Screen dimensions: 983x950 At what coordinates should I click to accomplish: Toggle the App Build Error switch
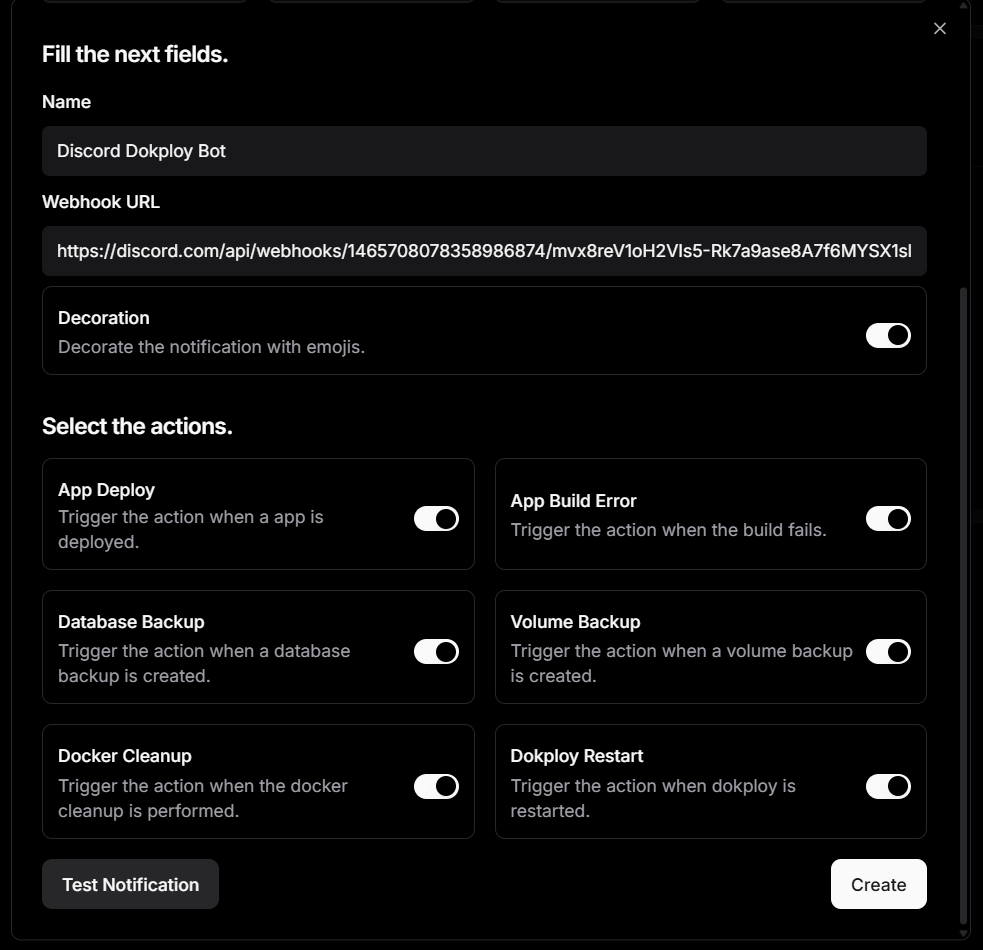[888, 518]
